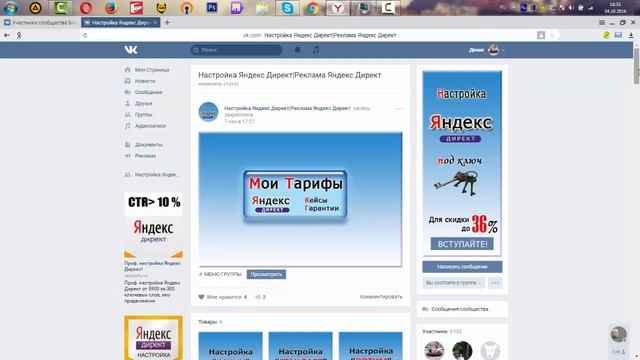
Task: Click the new tab plus icon
Action: (167, 22)
